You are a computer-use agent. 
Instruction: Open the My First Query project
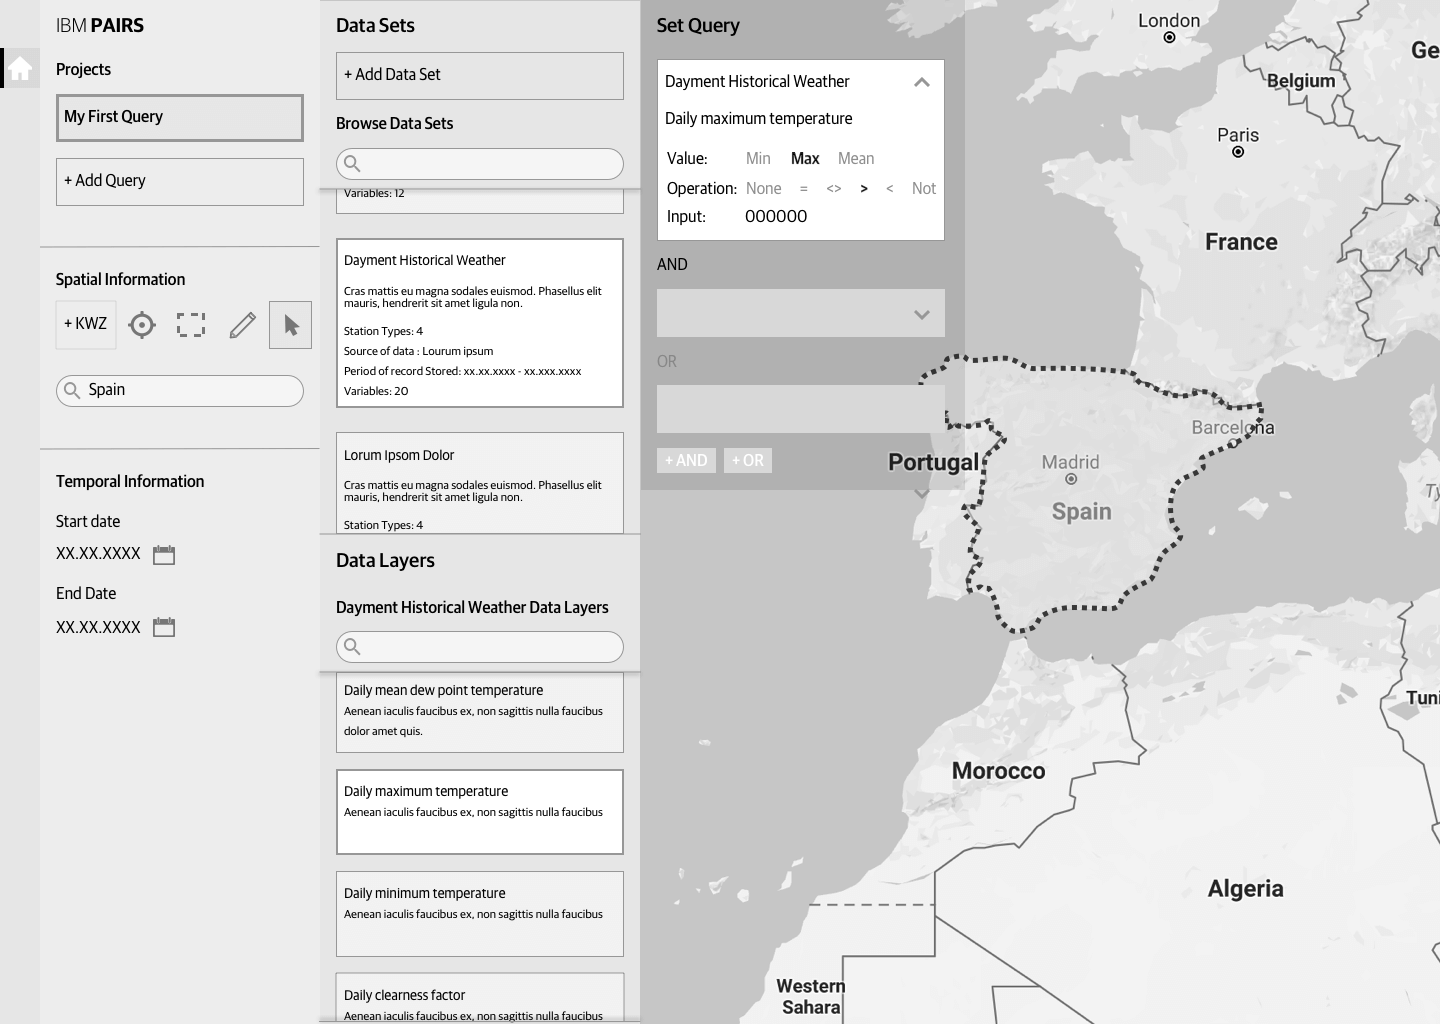click(x=179, y=117)
